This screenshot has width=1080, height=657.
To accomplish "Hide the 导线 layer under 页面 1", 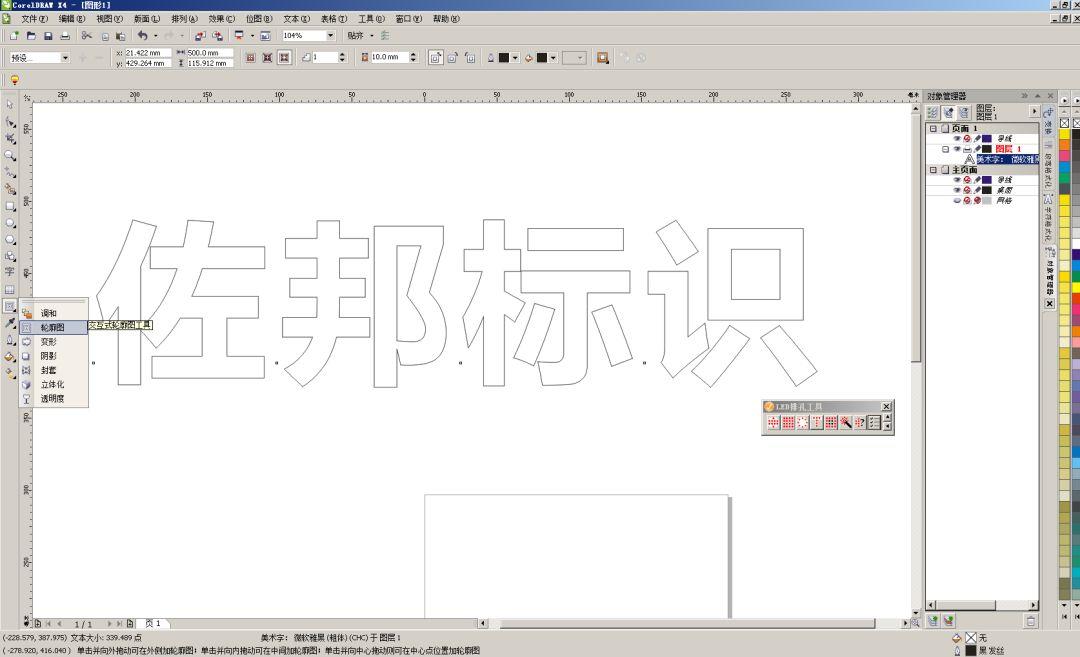I will [x=956, y=138].
